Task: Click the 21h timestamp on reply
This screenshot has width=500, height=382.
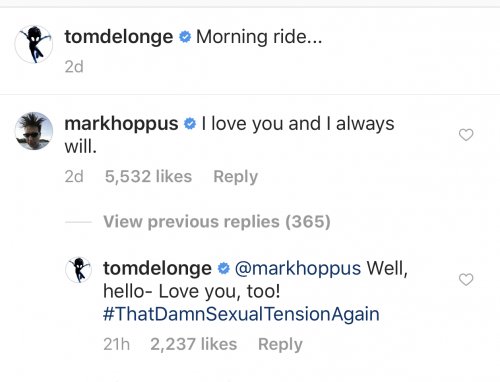Action: 116,344
